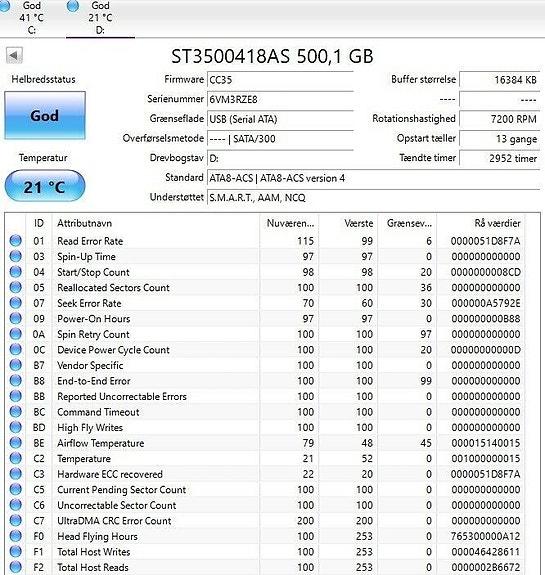Click status icon for Seek Error Rate
The width and height of the screenshot is (545, 575).
15,303
